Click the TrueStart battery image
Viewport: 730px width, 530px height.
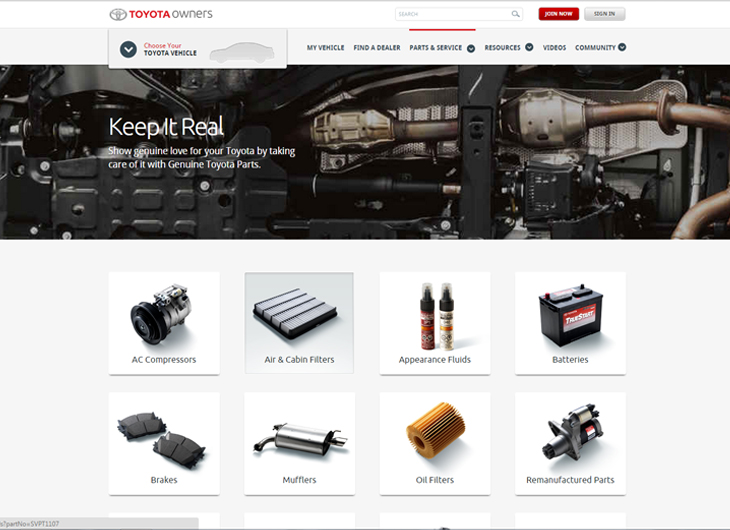pyautogui.click(x=571, y=315)
